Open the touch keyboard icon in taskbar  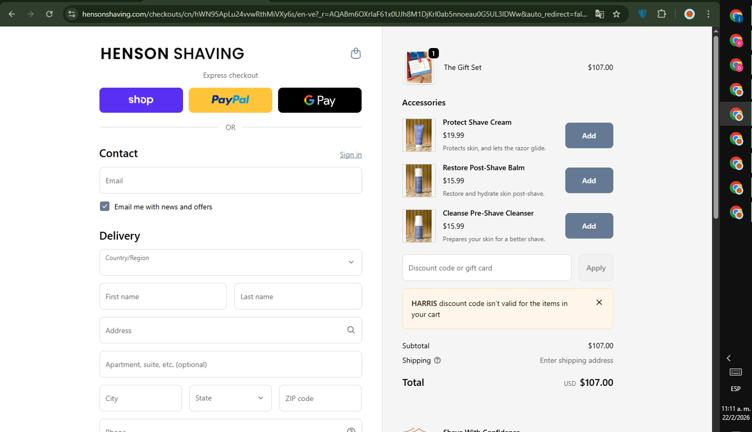[736, 372]
